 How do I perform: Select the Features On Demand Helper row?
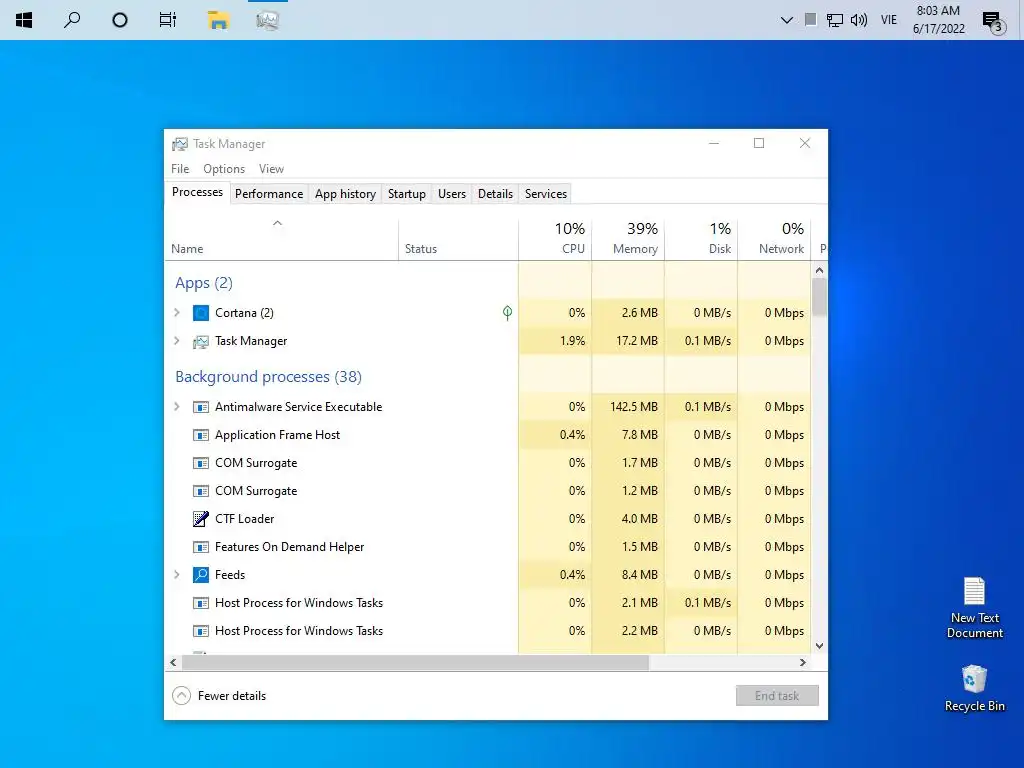(x=487, y=547)
